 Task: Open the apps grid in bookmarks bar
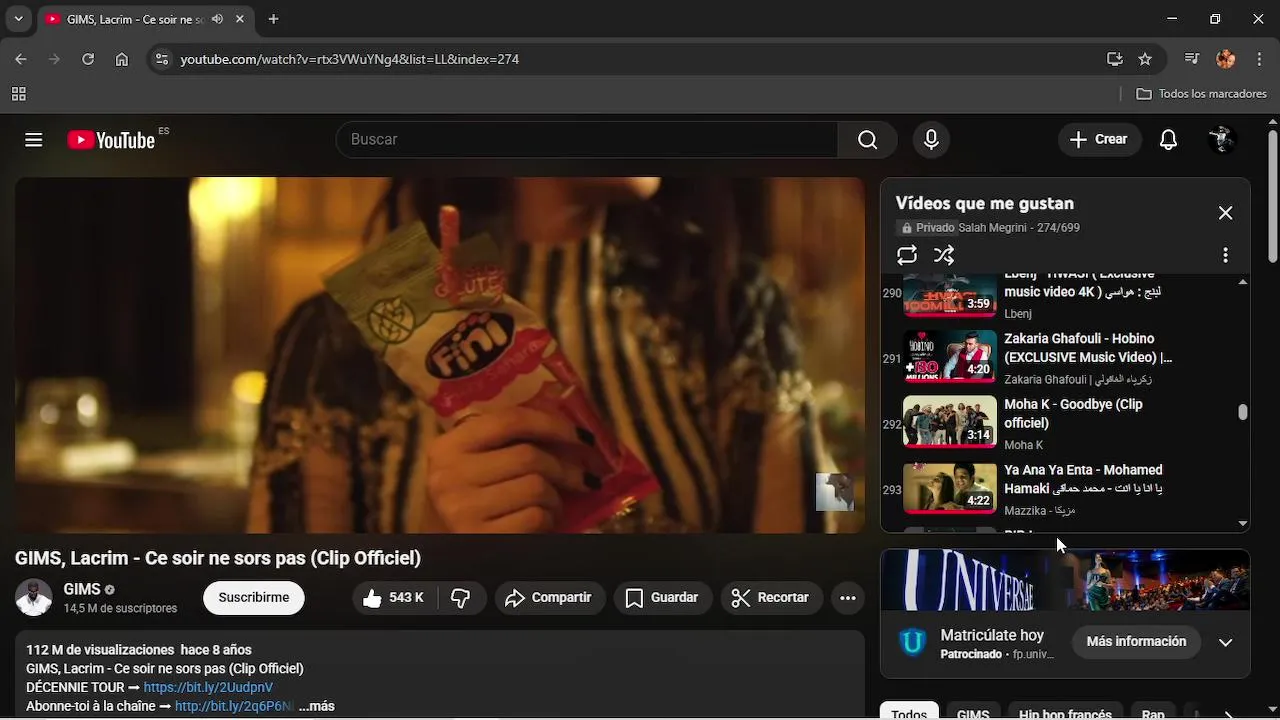pos(18,94)
